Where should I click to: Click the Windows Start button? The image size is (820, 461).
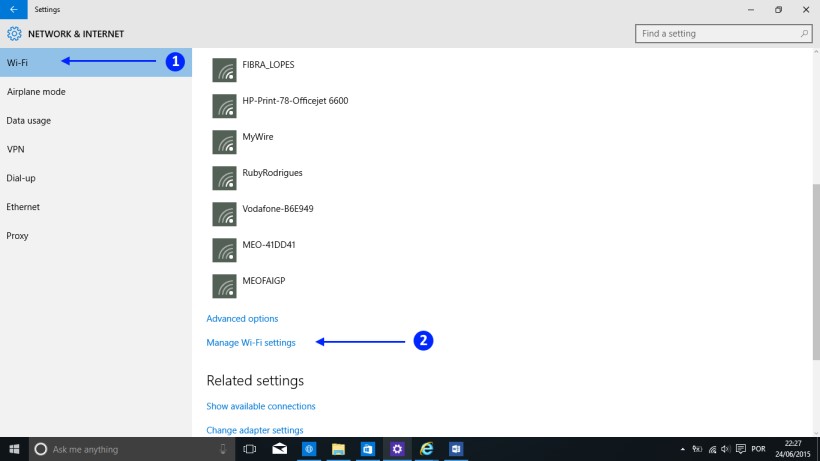point(14,449)
